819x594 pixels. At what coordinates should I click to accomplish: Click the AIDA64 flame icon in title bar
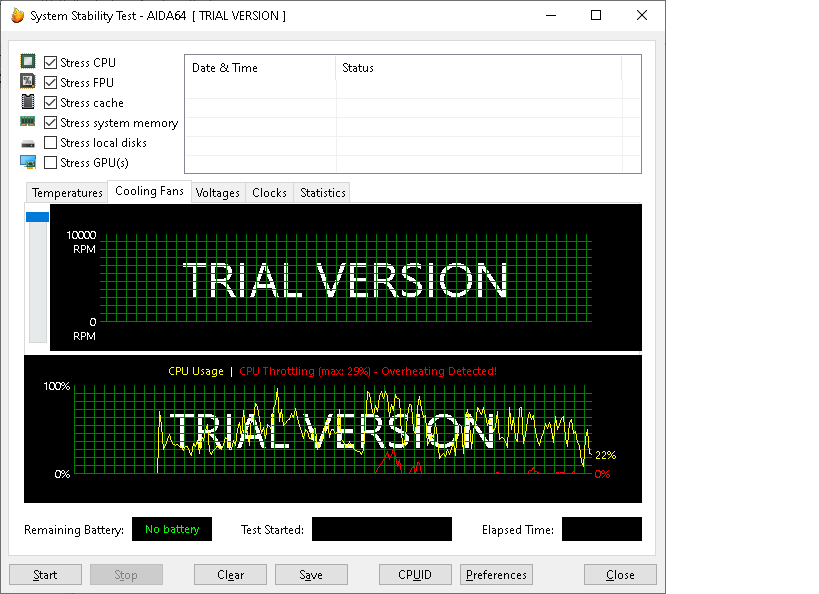16,14
